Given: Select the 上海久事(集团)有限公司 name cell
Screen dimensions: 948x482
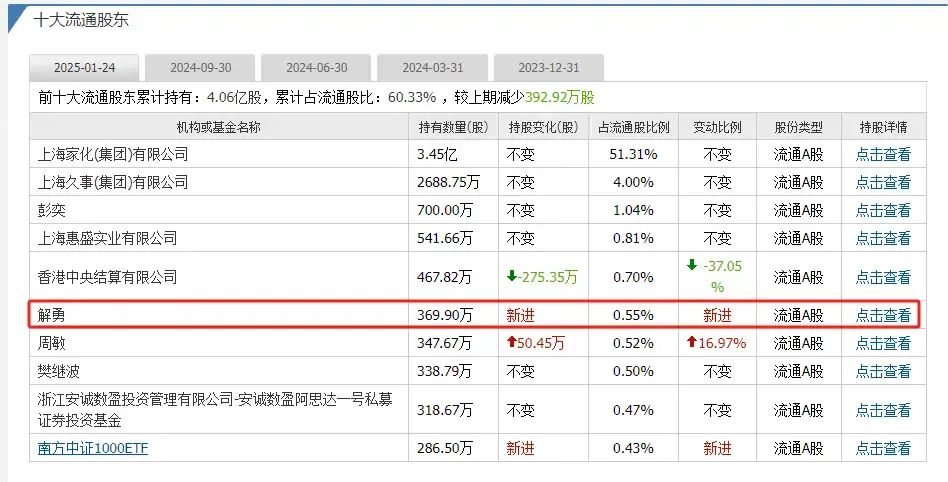Looking at the screenshot, I should tap(219, 182).
